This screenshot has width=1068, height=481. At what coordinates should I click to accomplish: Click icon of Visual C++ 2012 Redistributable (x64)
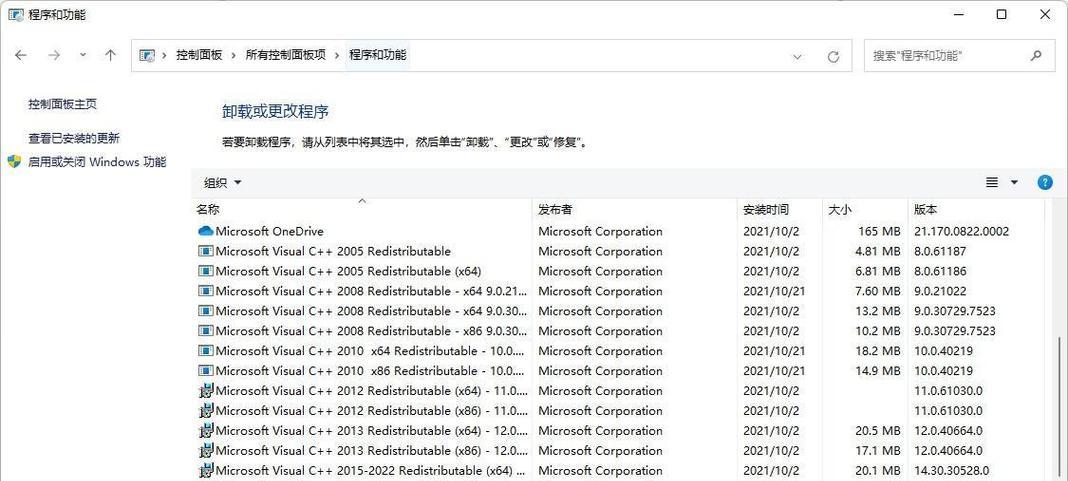tap(206, 391)
